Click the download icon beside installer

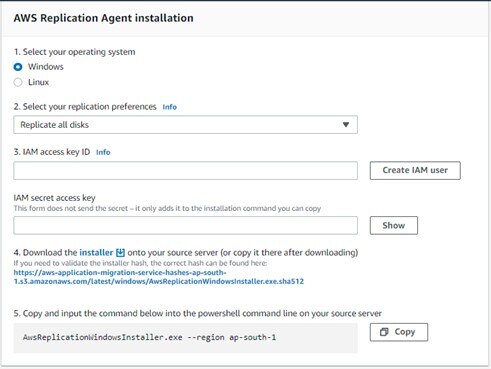point(120,253)
